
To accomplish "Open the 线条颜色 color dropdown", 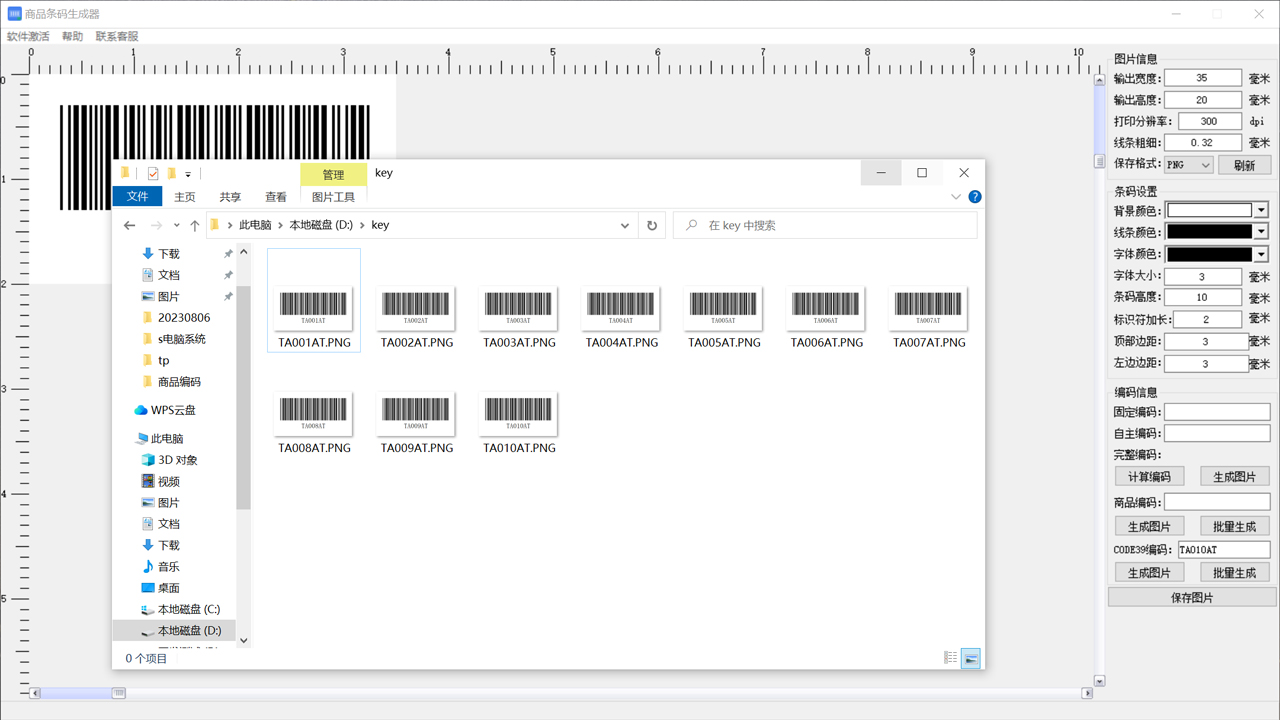I will pyautogui.click(x=1261, y=232).
